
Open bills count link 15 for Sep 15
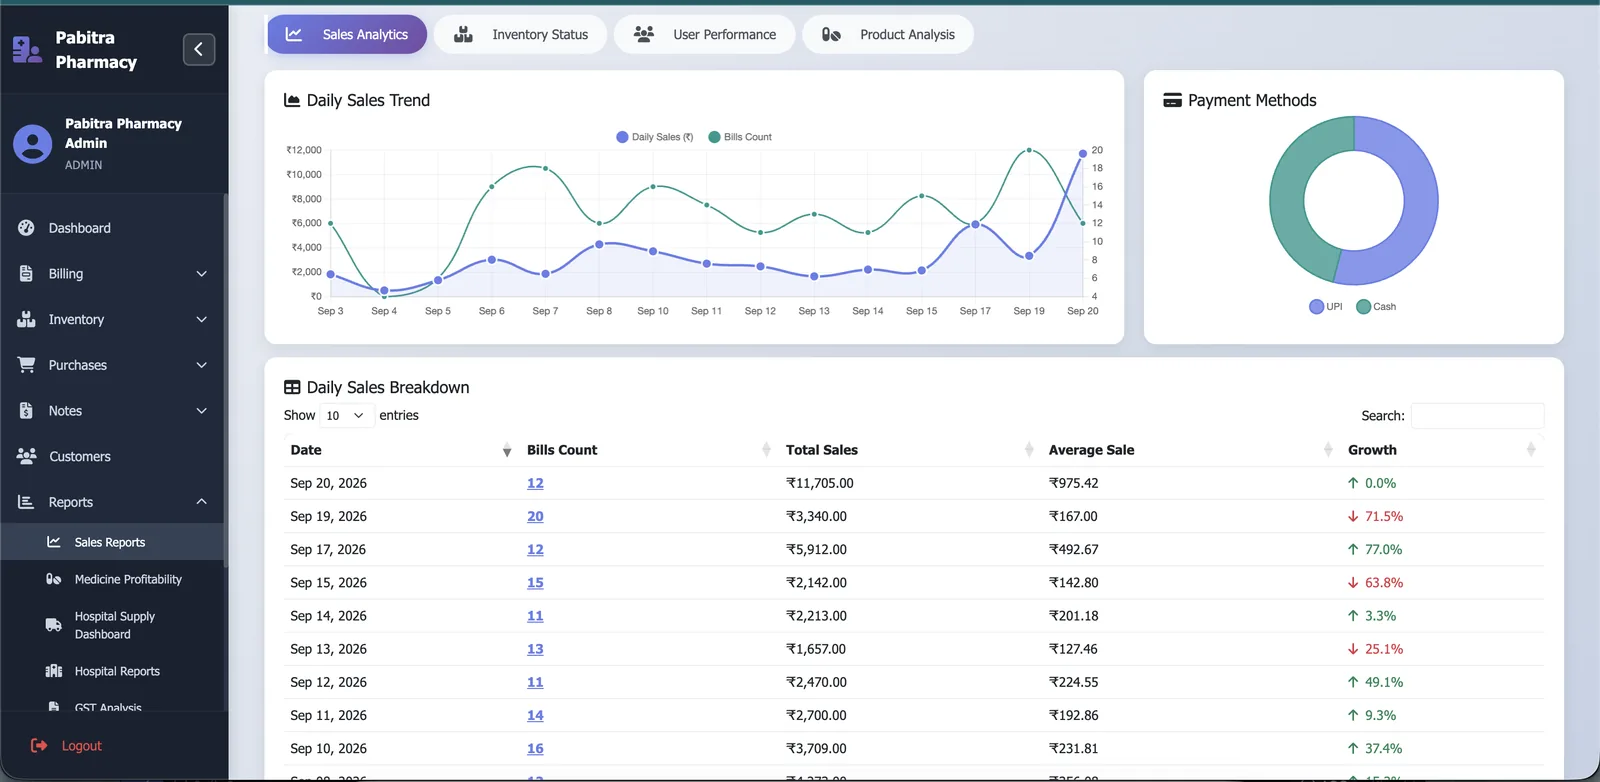point(535,583)
